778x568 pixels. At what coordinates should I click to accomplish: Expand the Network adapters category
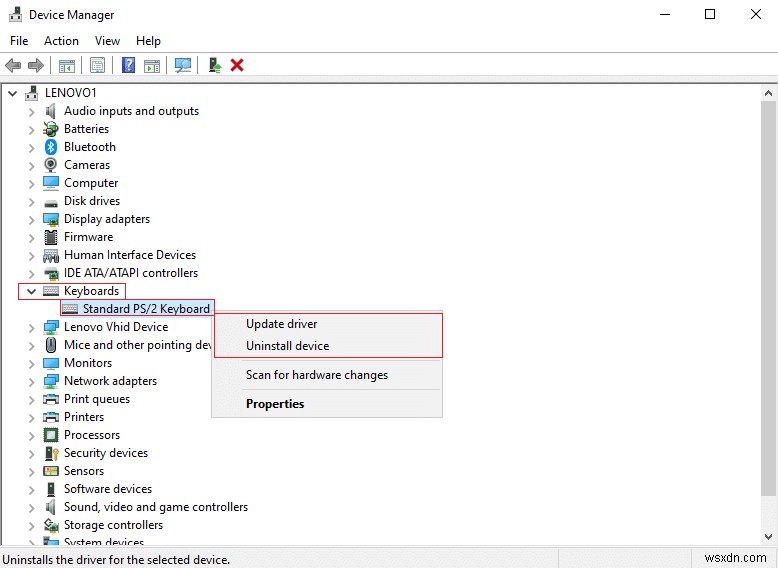(x=31, y=381)
